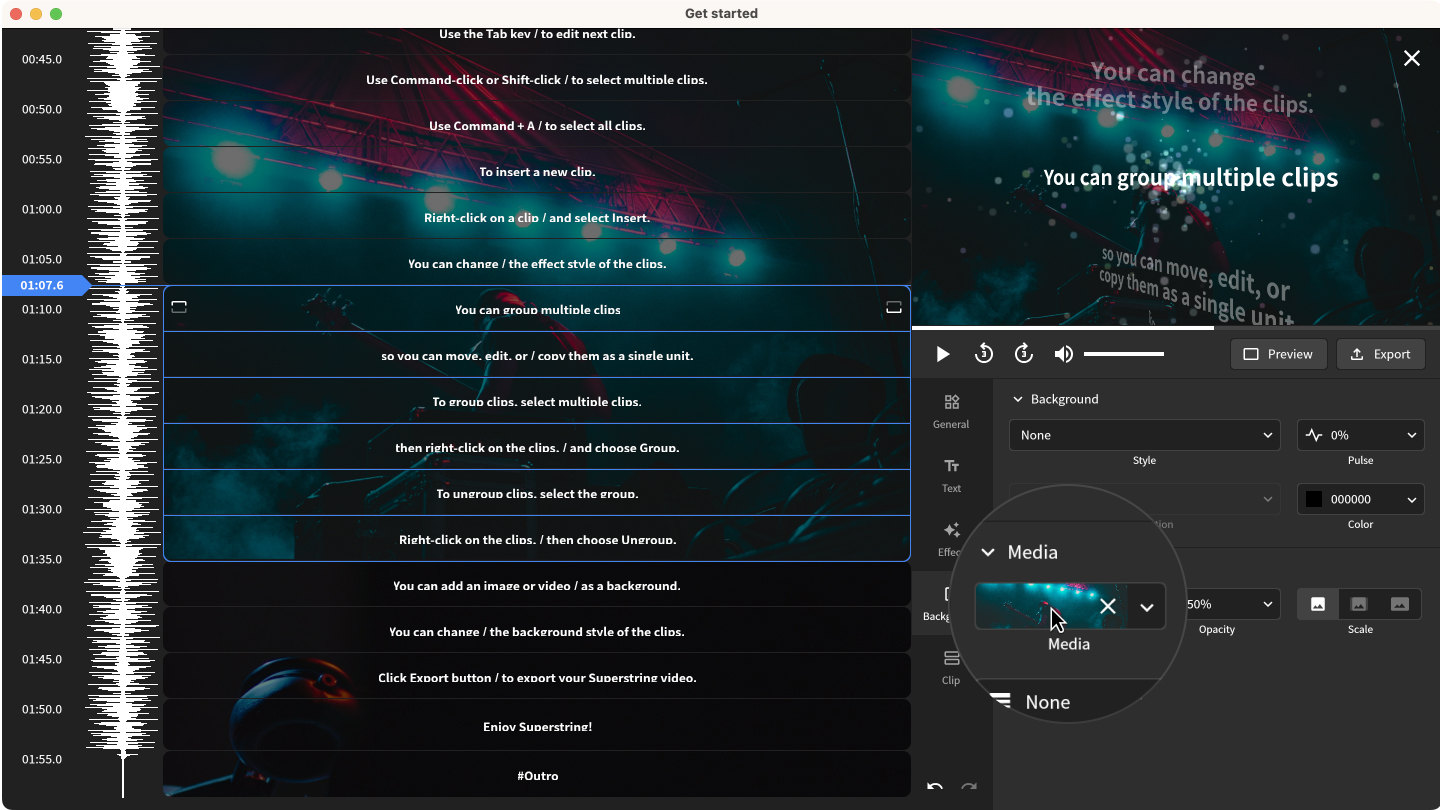Open the Color dropdown showing 000000
1440x810 pixels.
(1360, 499)
